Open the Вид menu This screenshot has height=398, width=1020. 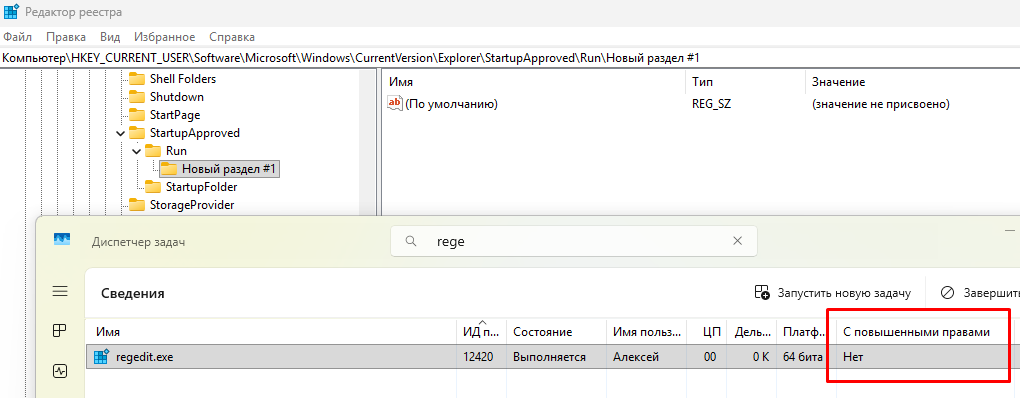pos(110,37)
